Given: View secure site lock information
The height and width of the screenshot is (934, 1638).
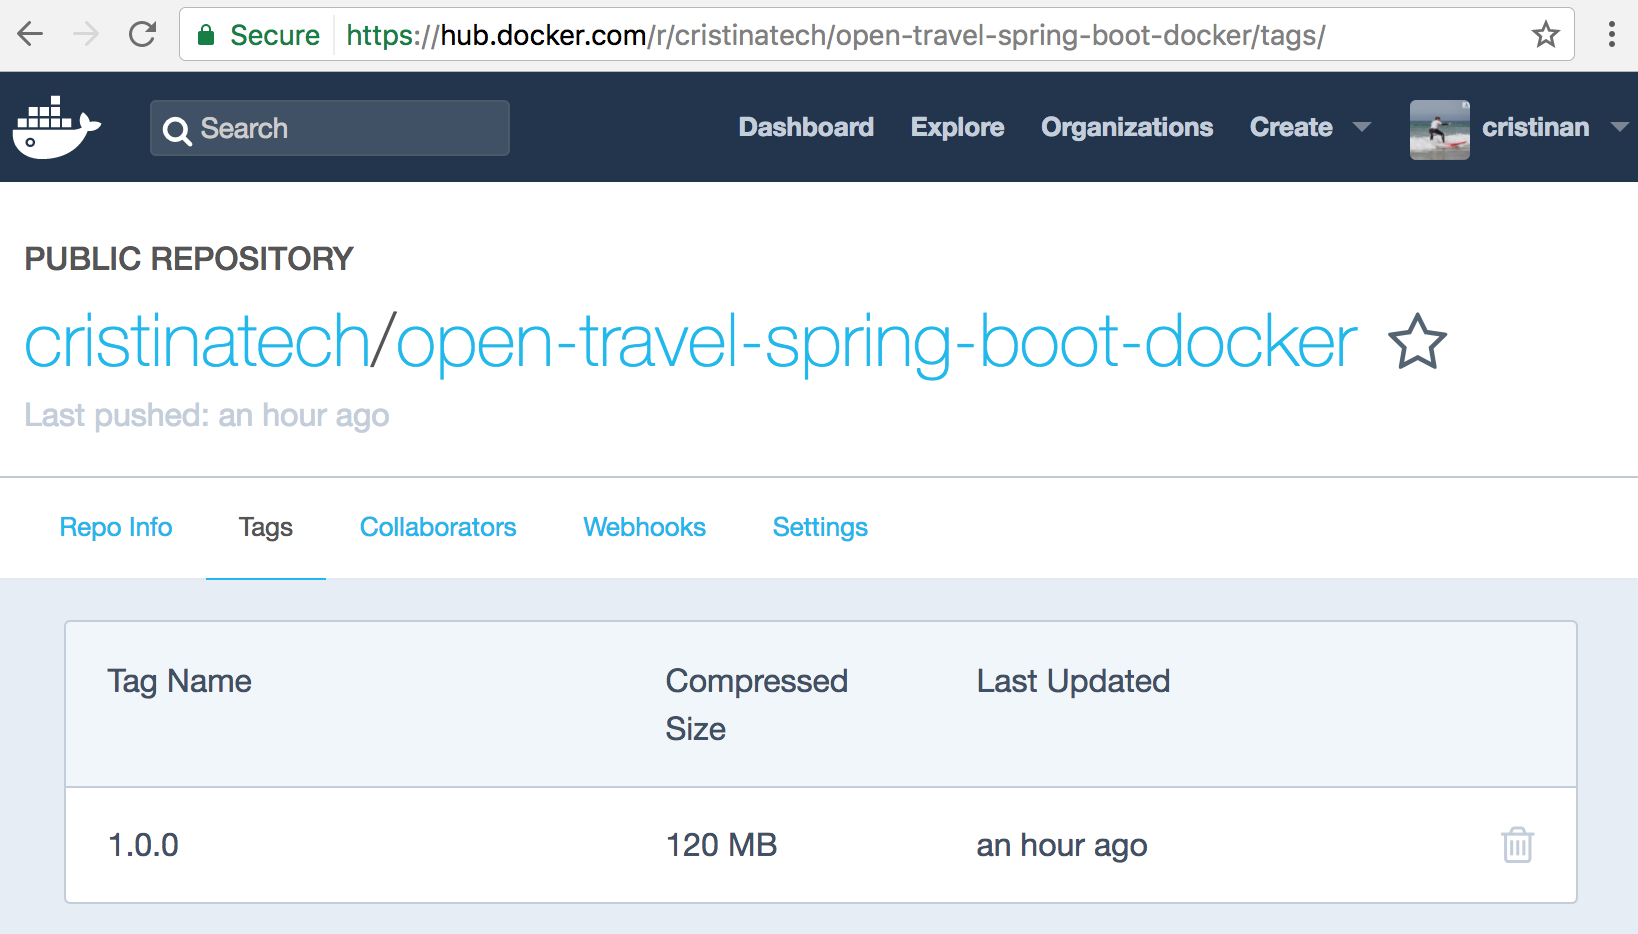Looking at the screenshot, I should point(206,35).
